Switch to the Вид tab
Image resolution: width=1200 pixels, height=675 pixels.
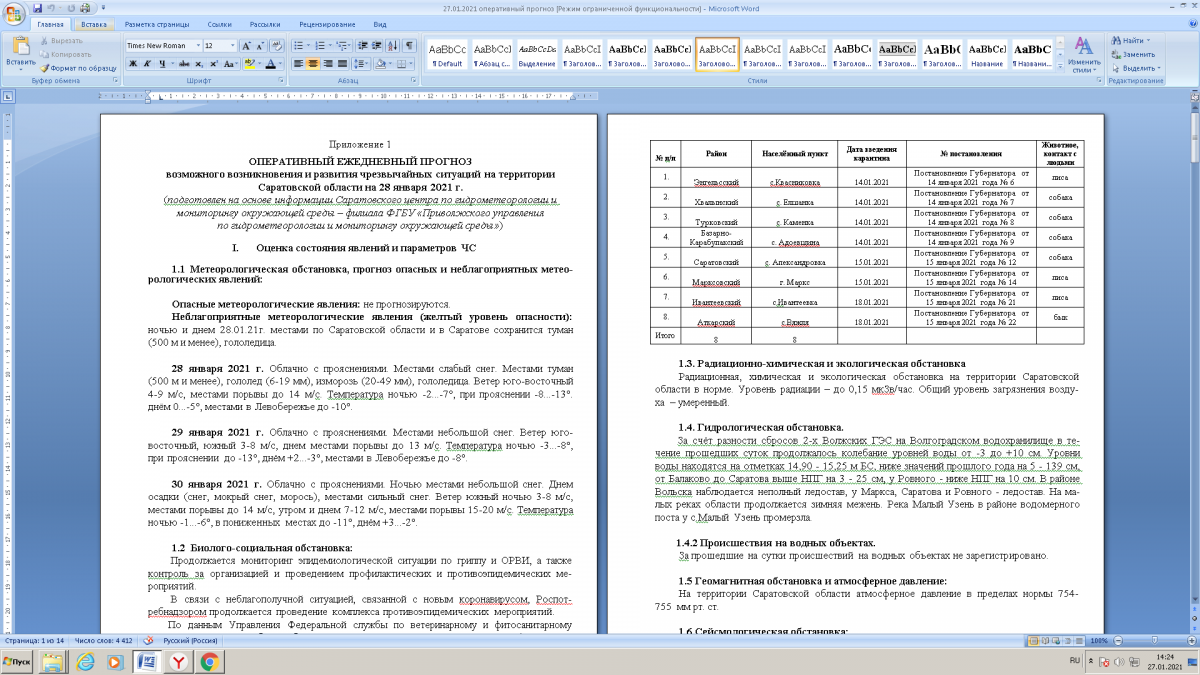tap(380, 23)
